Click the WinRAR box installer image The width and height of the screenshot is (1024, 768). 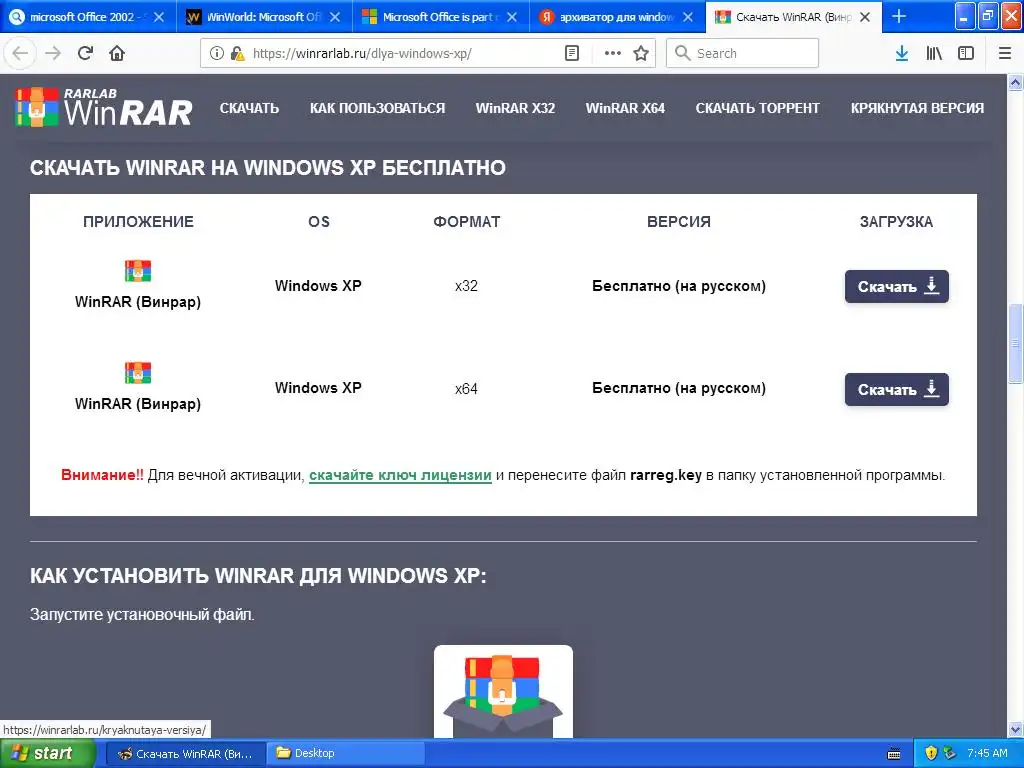click(x=503, y=692)
